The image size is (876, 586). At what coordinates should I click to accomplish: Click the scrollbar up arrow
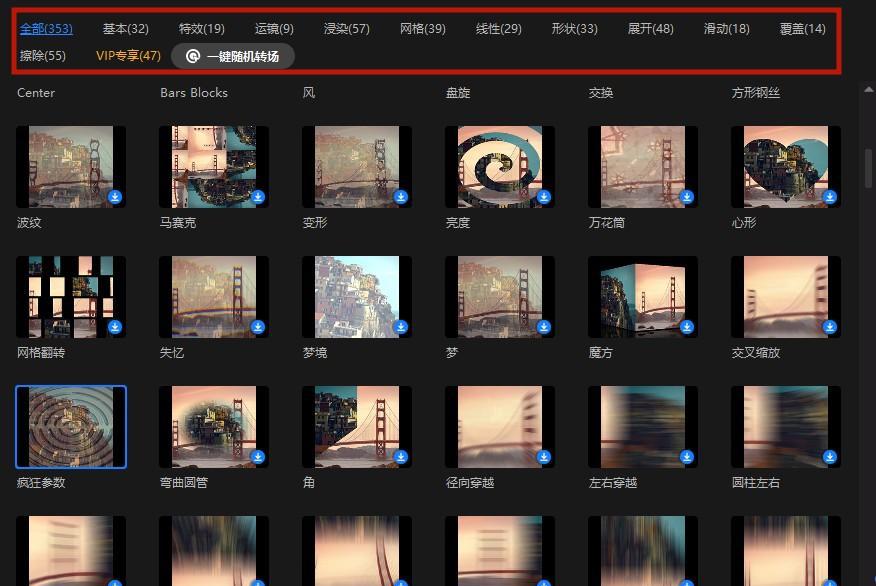(x=869, y=89)
